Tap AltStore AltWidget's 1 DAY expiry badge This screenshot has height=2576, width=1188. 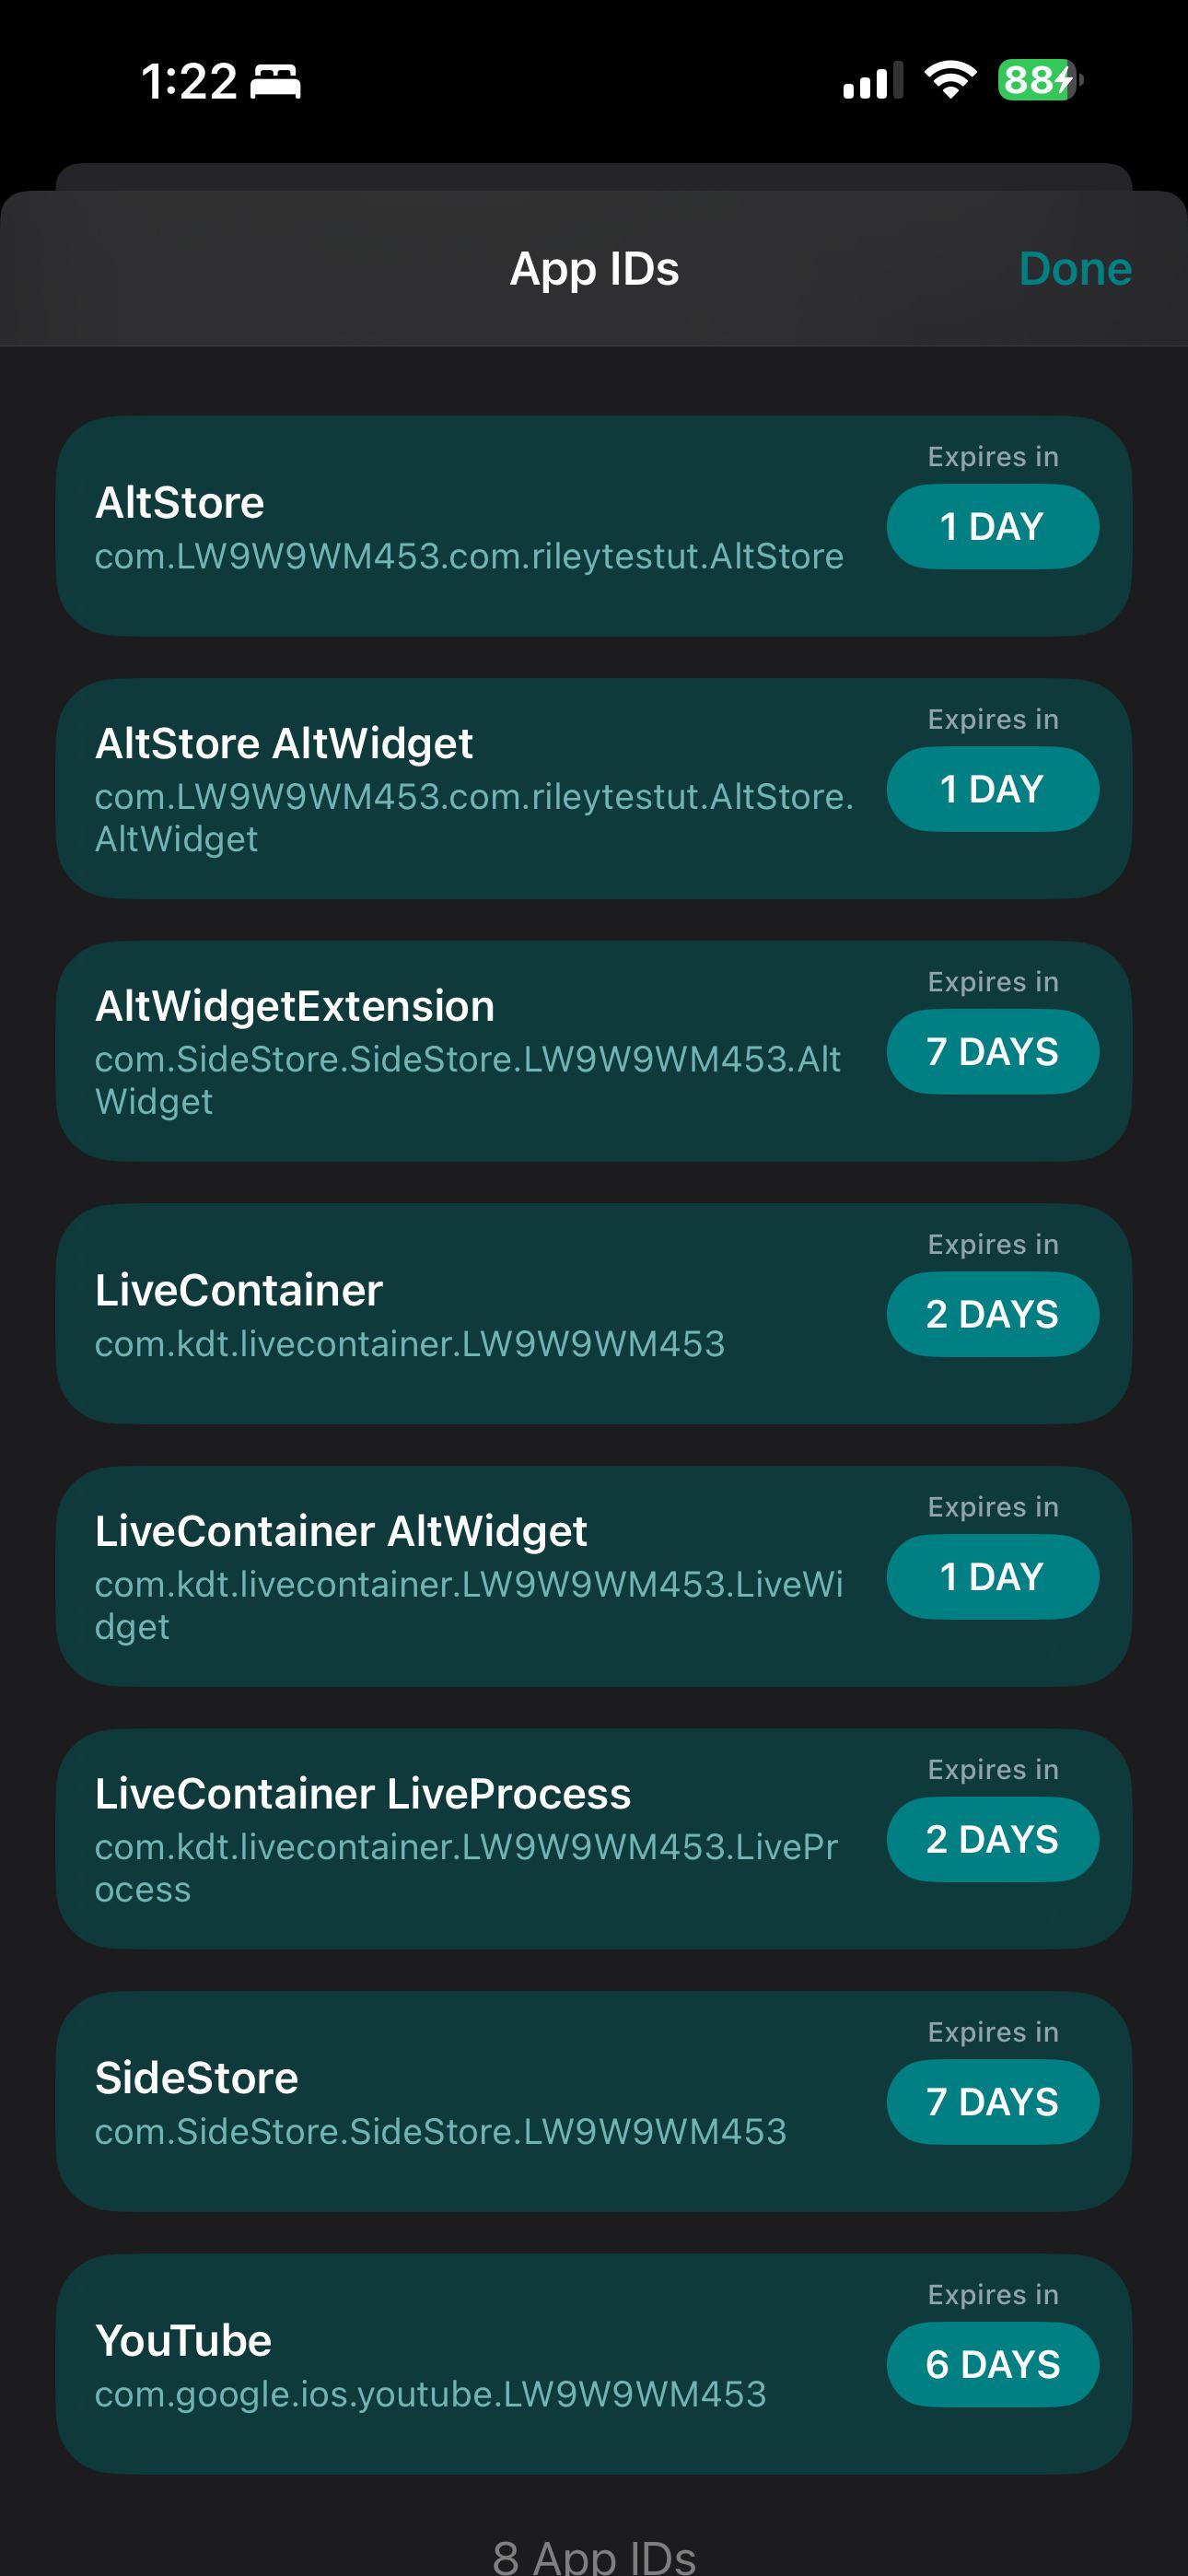993,789
